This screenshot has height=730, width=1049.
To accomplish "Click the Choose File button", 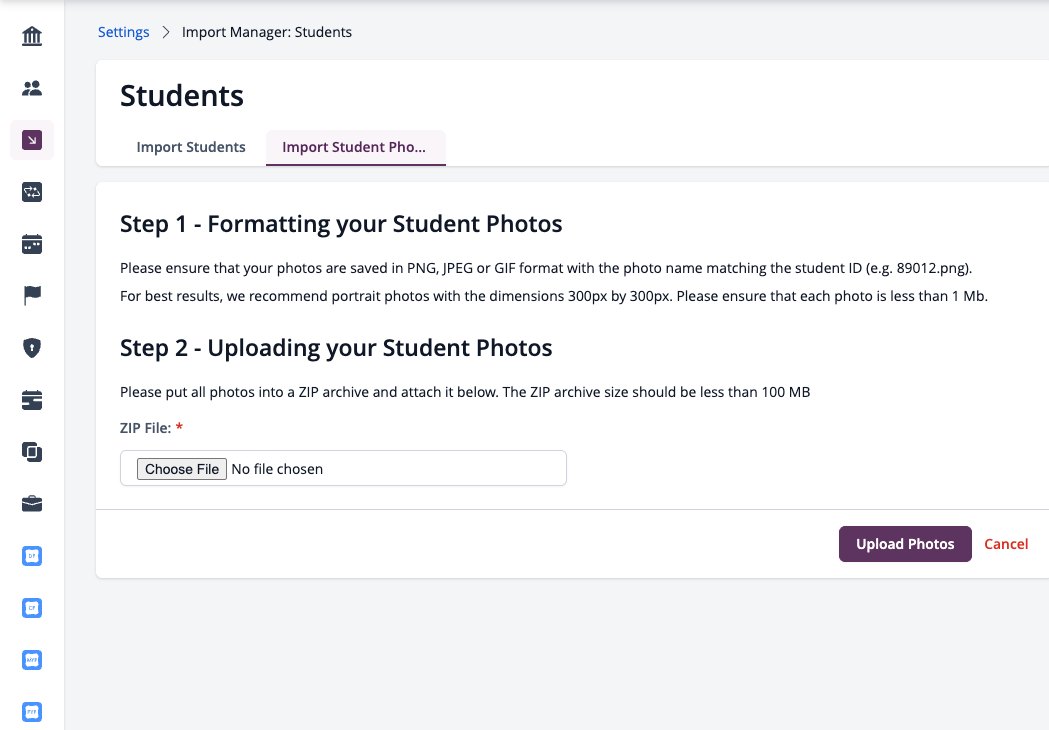I will [181, 469].
